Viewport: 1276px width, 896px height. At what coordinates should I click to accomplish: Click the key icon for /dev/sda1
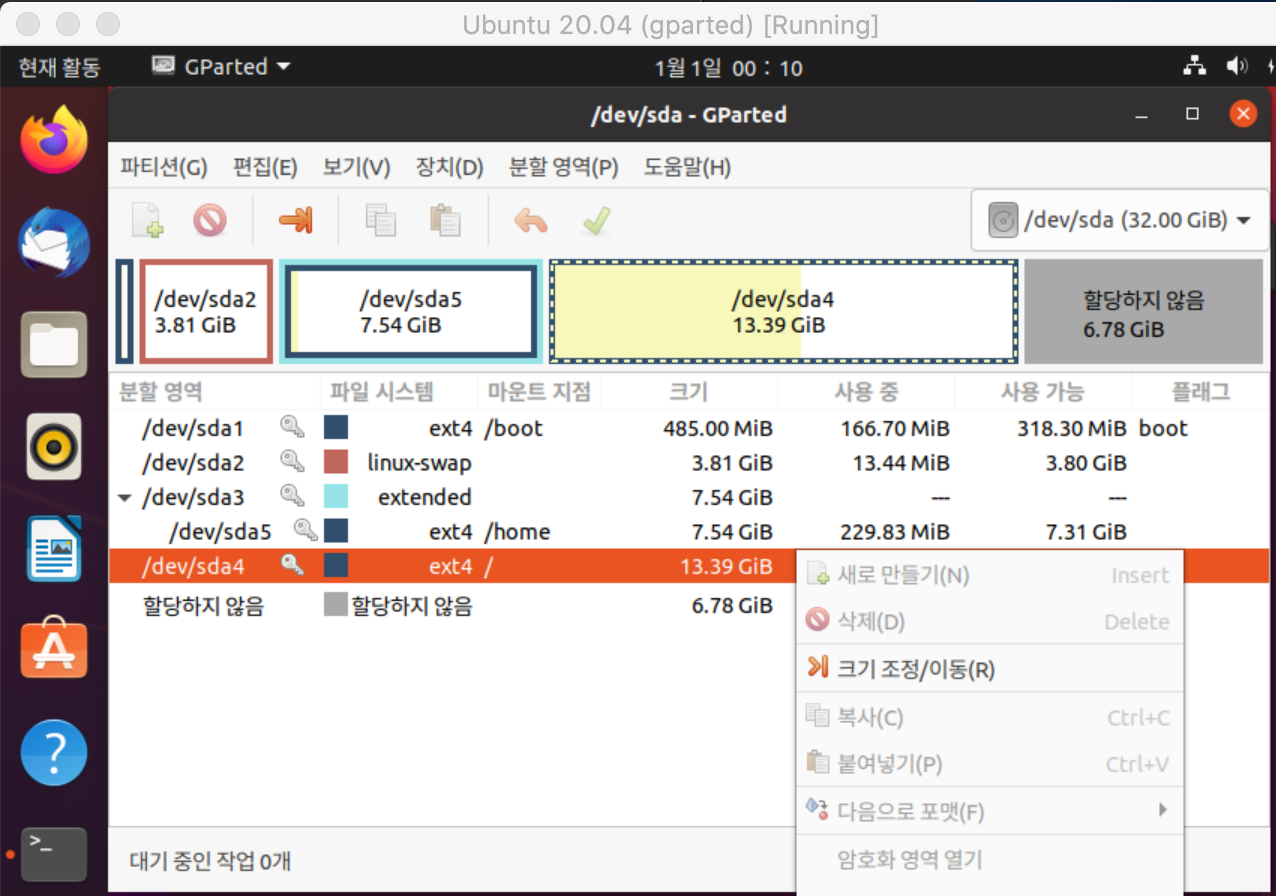pyautogui.click(x=292, y=428)
